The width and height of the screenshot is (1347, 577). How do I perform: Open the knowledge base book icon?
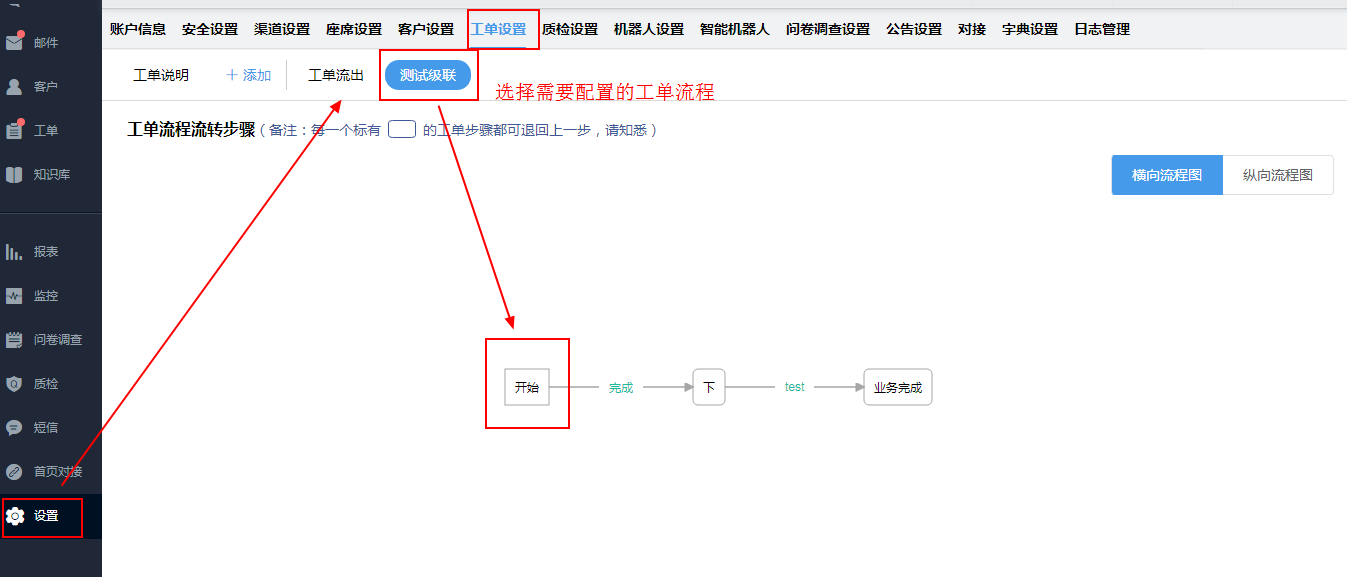point(14,175)
